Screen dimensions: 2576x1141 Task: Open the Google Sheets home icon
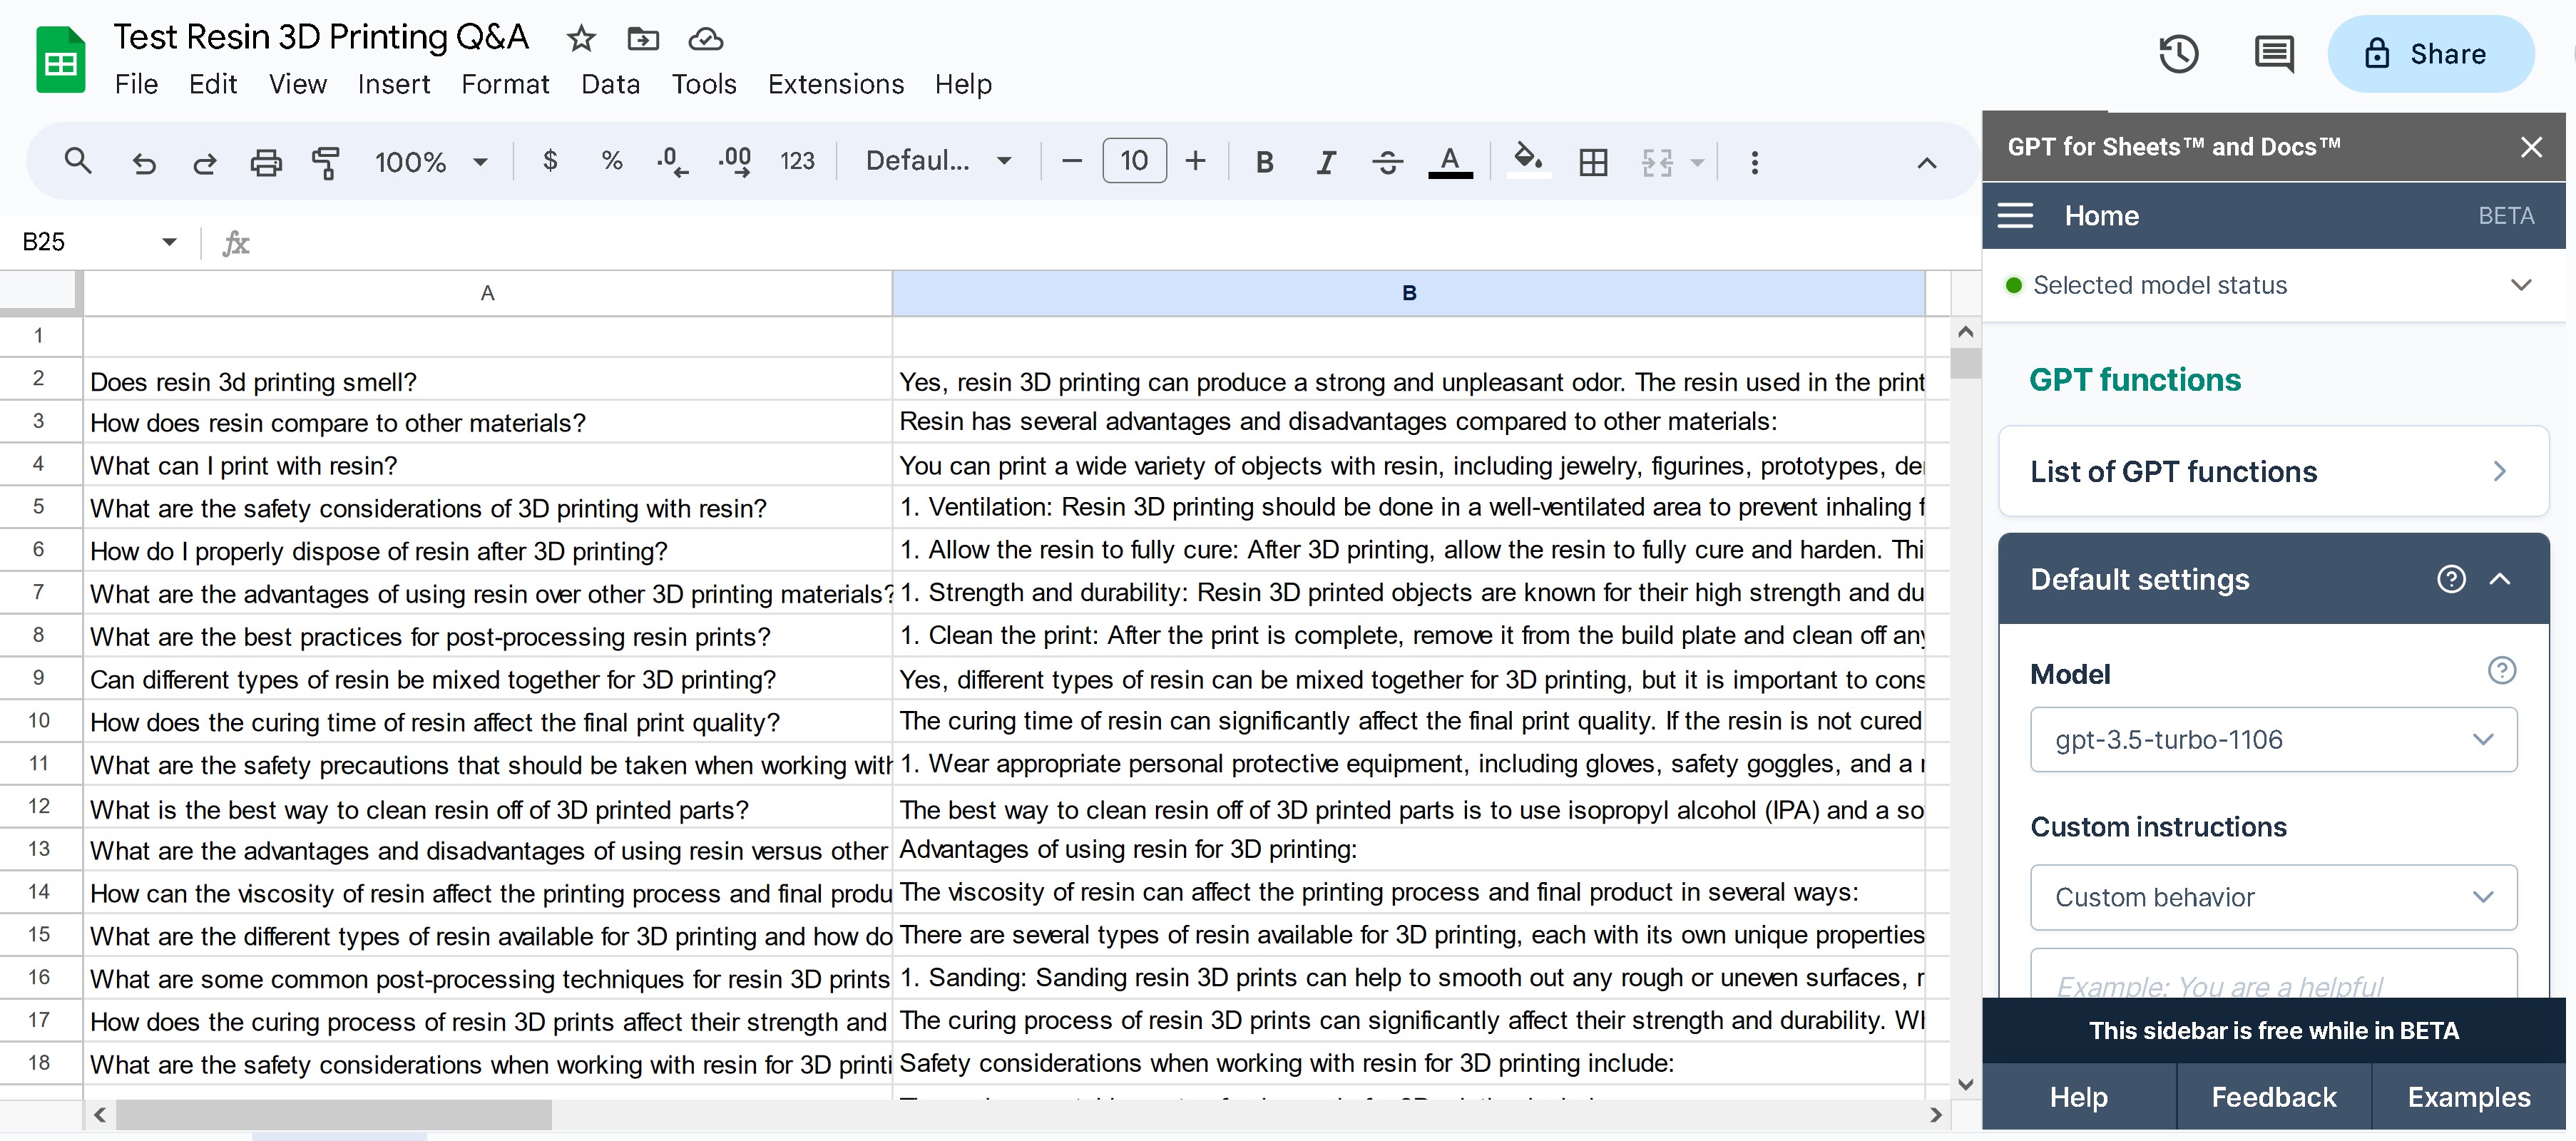[60, 60]
